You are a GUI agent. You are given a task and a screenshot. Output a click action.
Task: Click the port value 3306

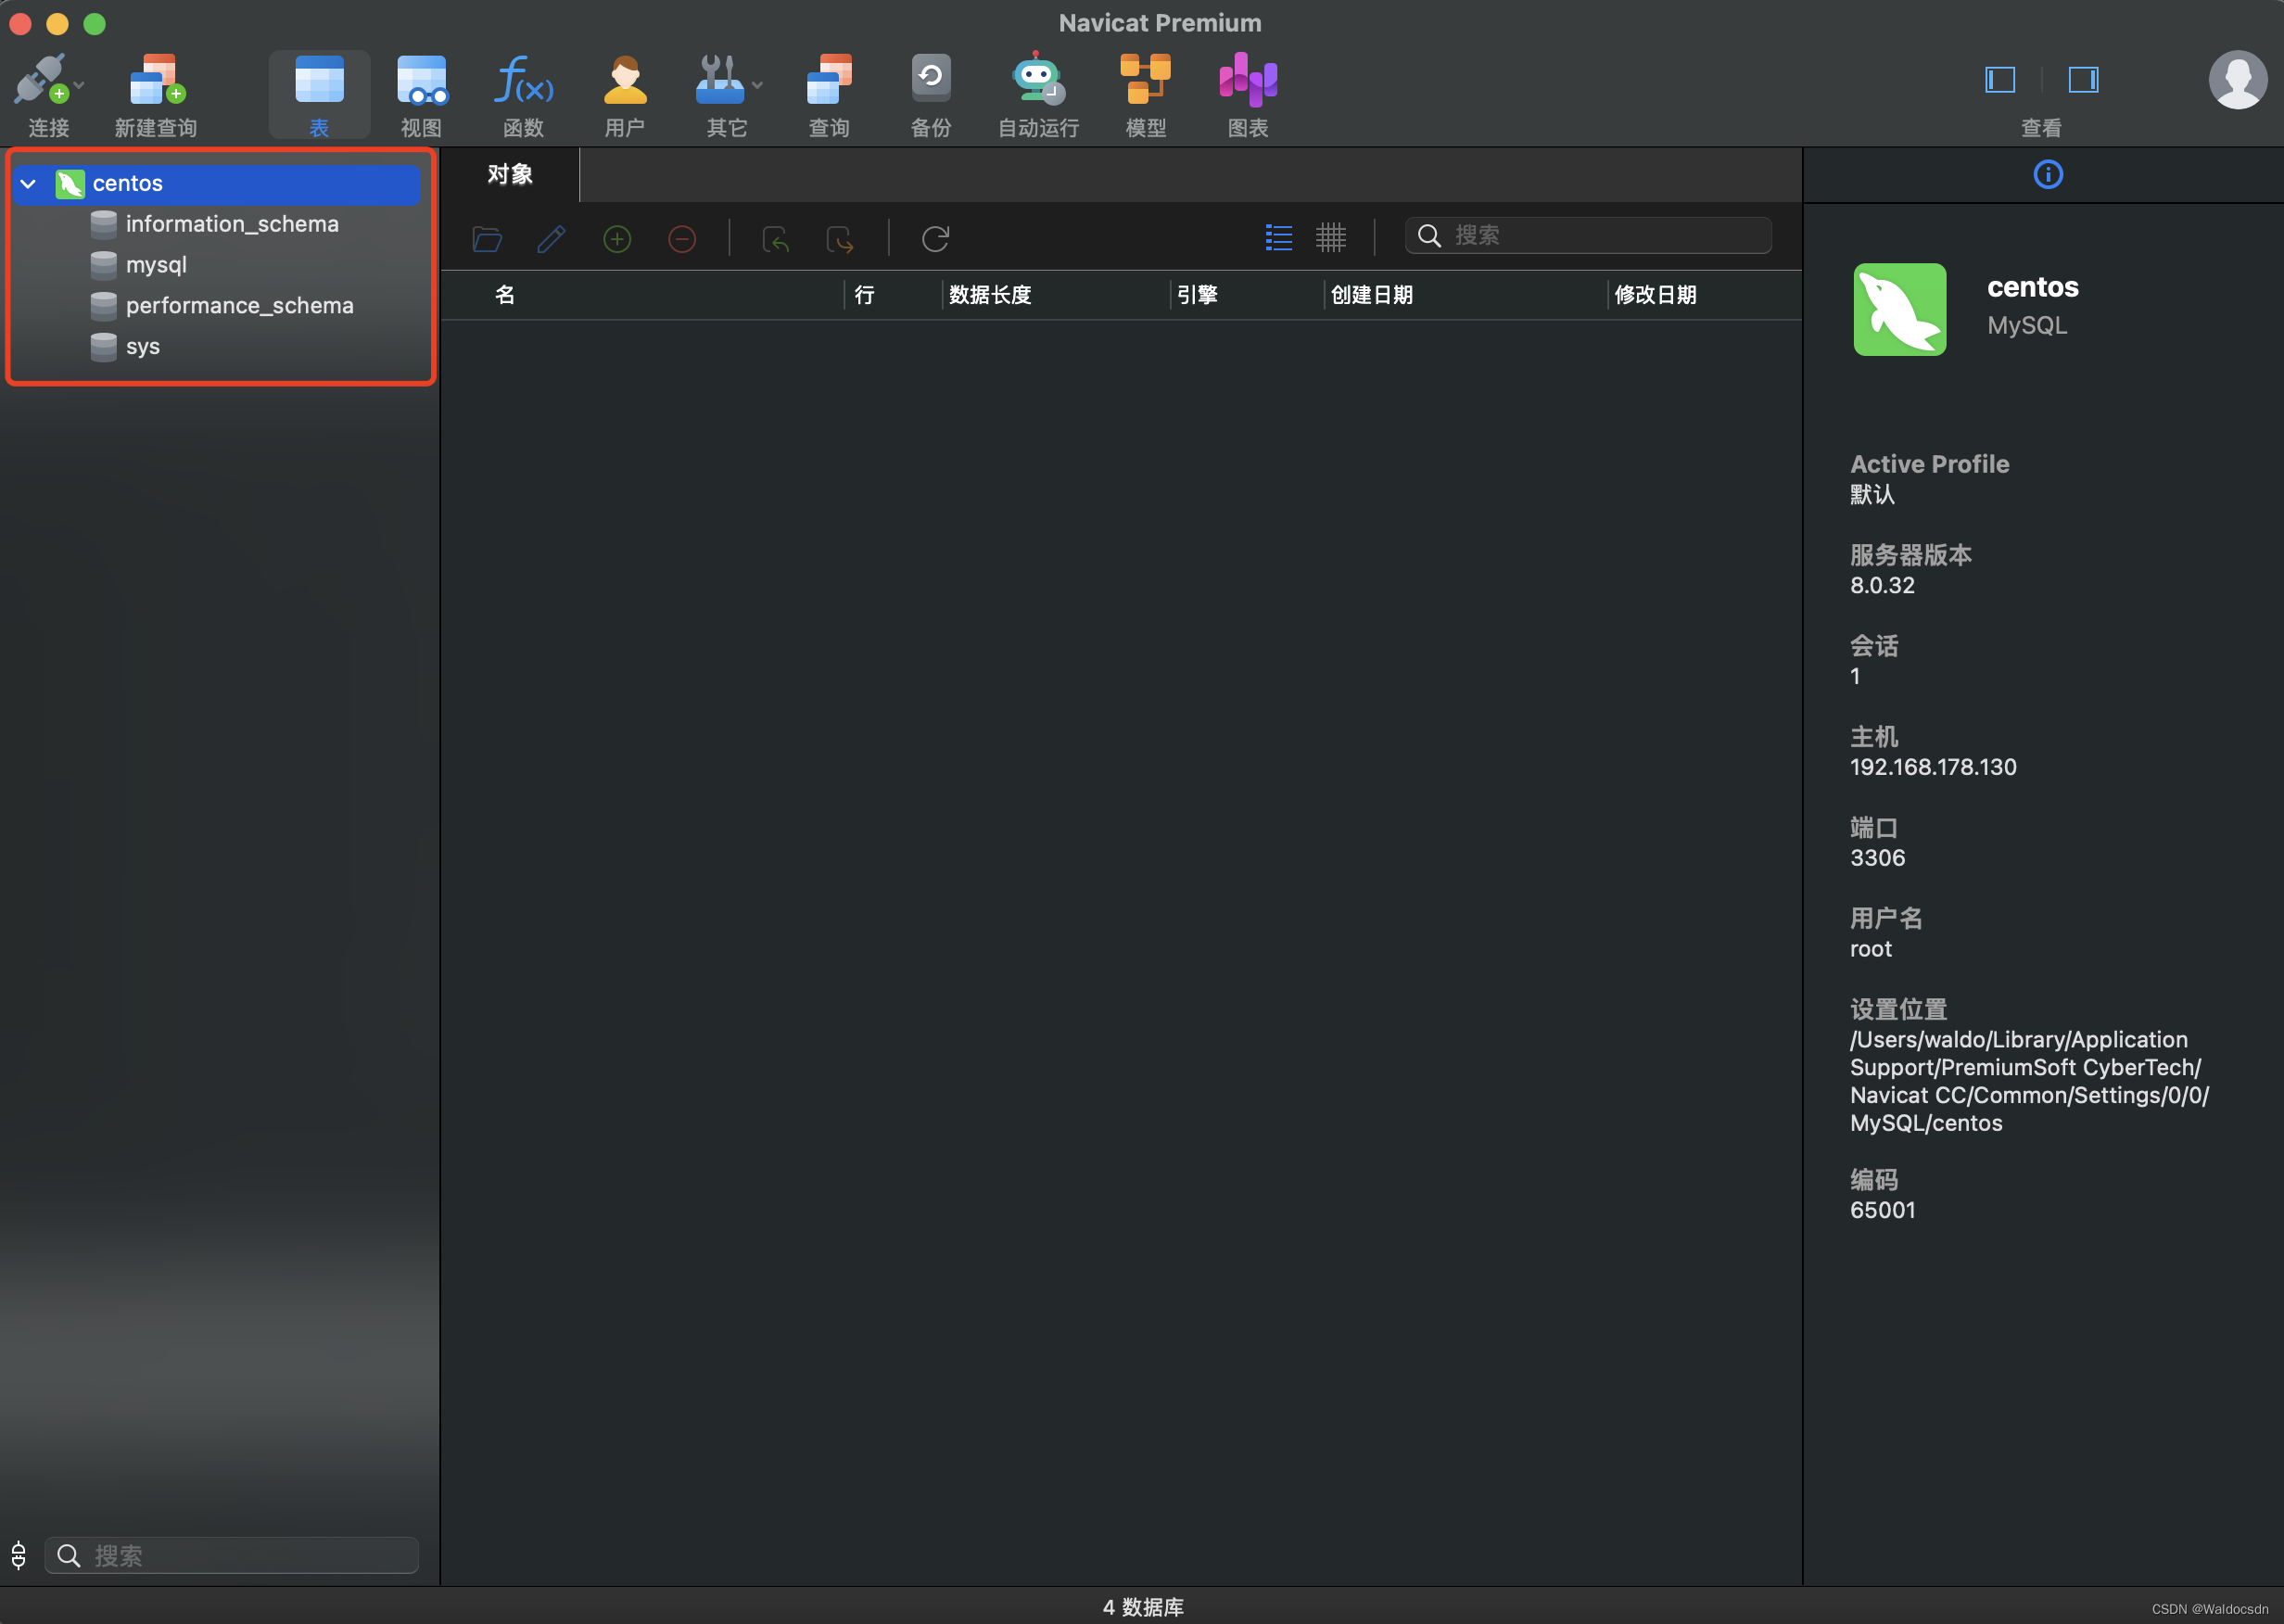click(1877, 858)
